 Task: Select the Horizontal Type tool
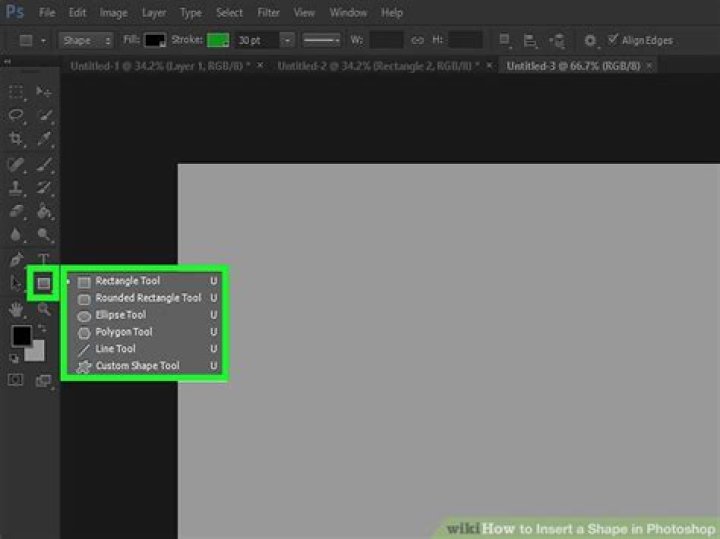(x=44, y=260)
